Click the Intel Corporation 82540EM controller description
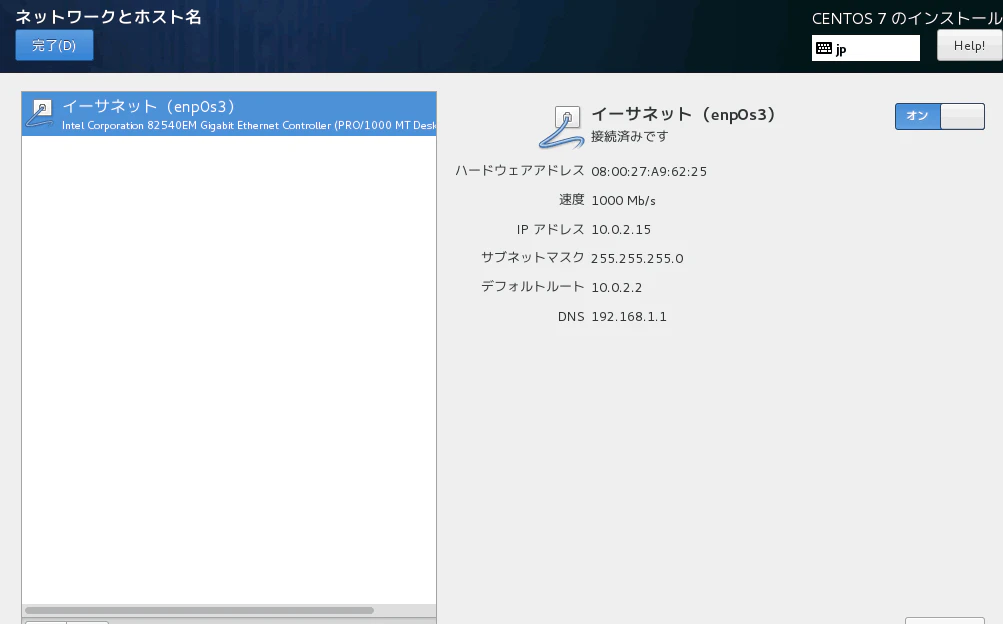The width and height of the screenshot is (1003, 624). coord(249,125)
